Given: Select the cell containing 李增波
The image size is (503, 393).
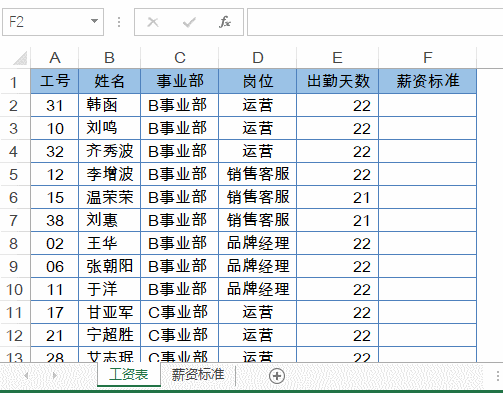Looking at the screenshot, I should coord(110,174).
